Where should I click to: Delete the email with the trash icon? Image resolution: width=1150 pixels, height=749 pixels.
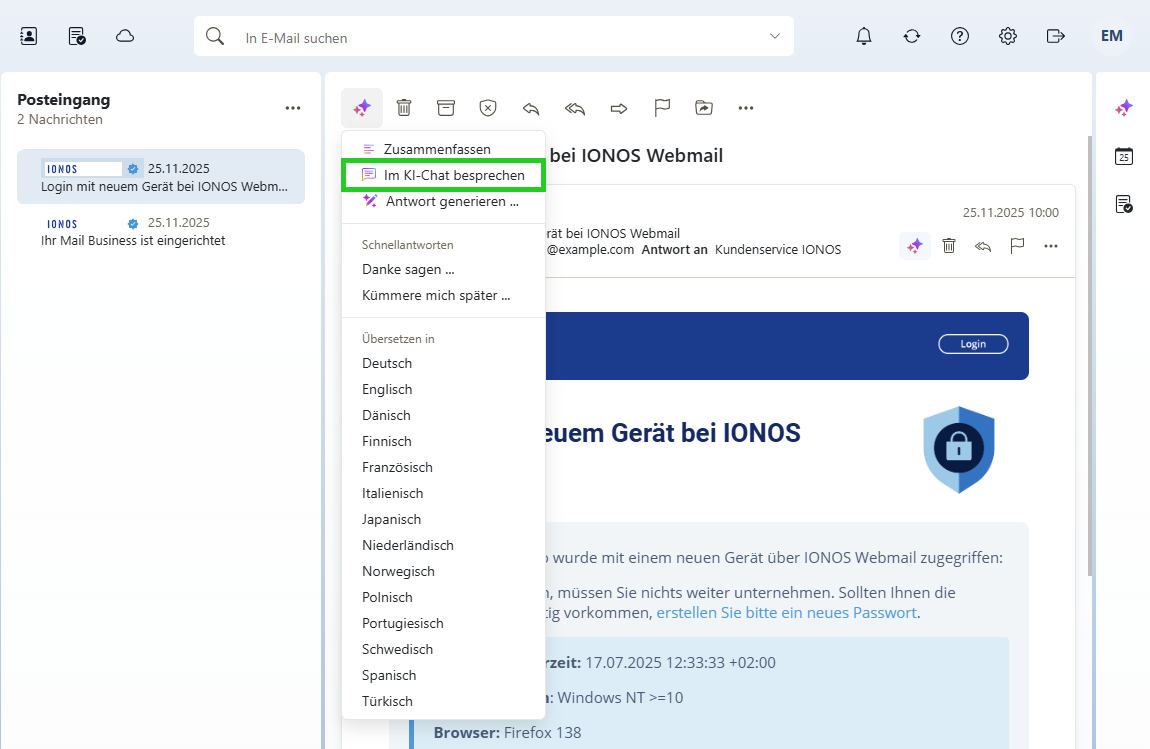tap(404, 107)
